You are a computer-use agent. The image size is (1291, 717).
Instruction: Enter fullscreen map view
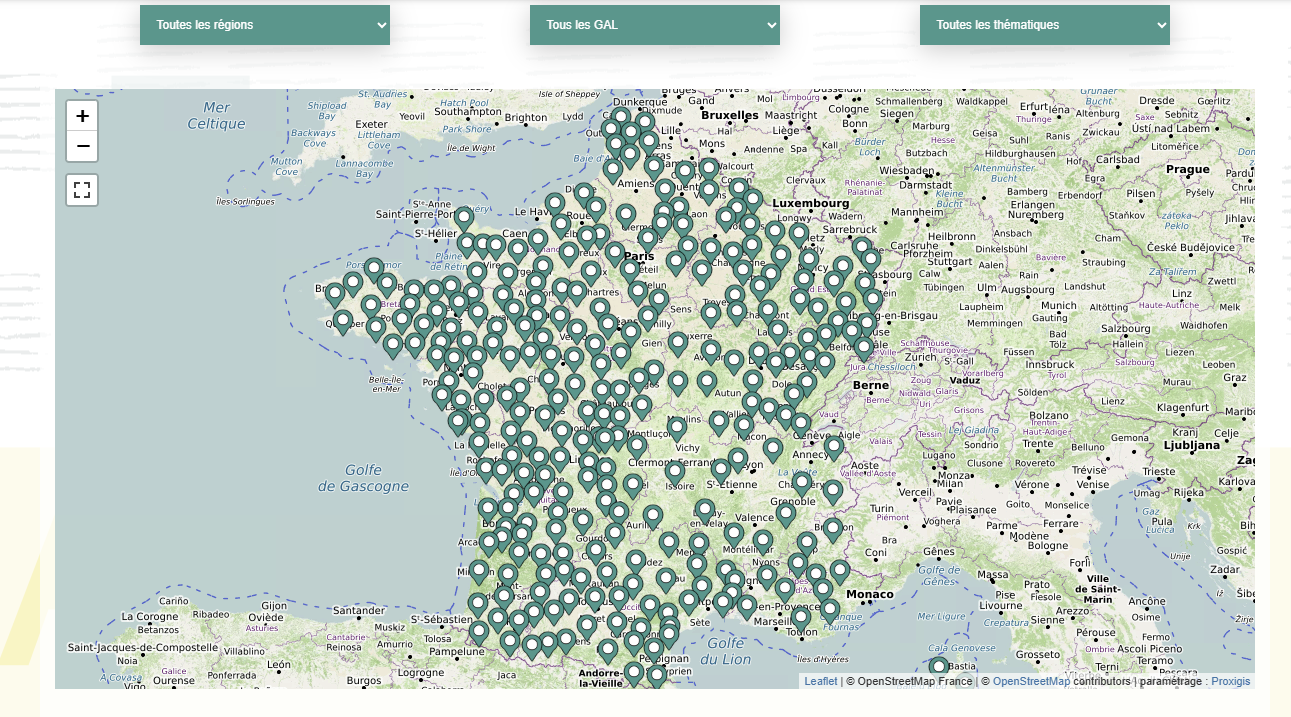coord(82,189)
